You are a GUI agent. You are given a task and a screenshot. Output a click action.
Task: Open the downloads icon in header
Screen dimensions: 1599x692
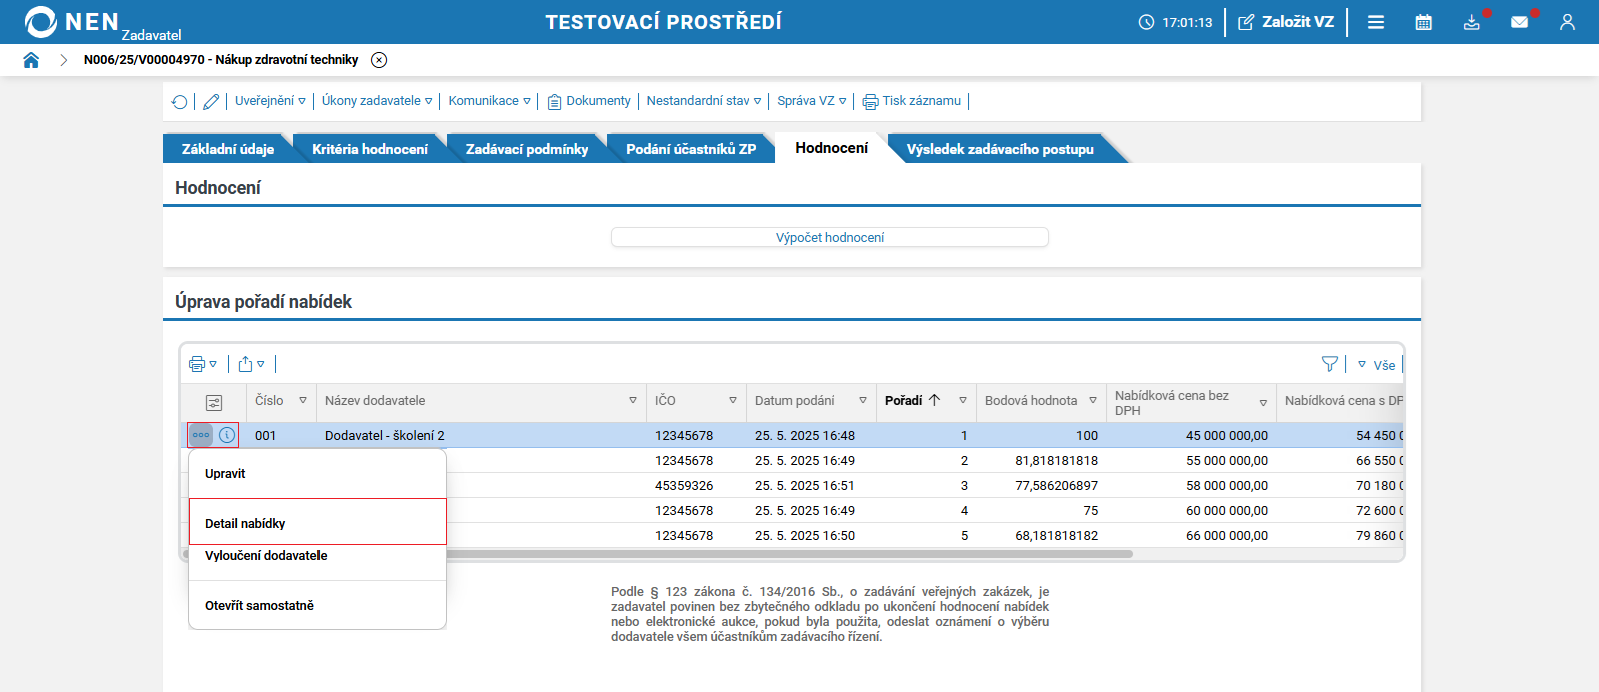(1471, 22)
